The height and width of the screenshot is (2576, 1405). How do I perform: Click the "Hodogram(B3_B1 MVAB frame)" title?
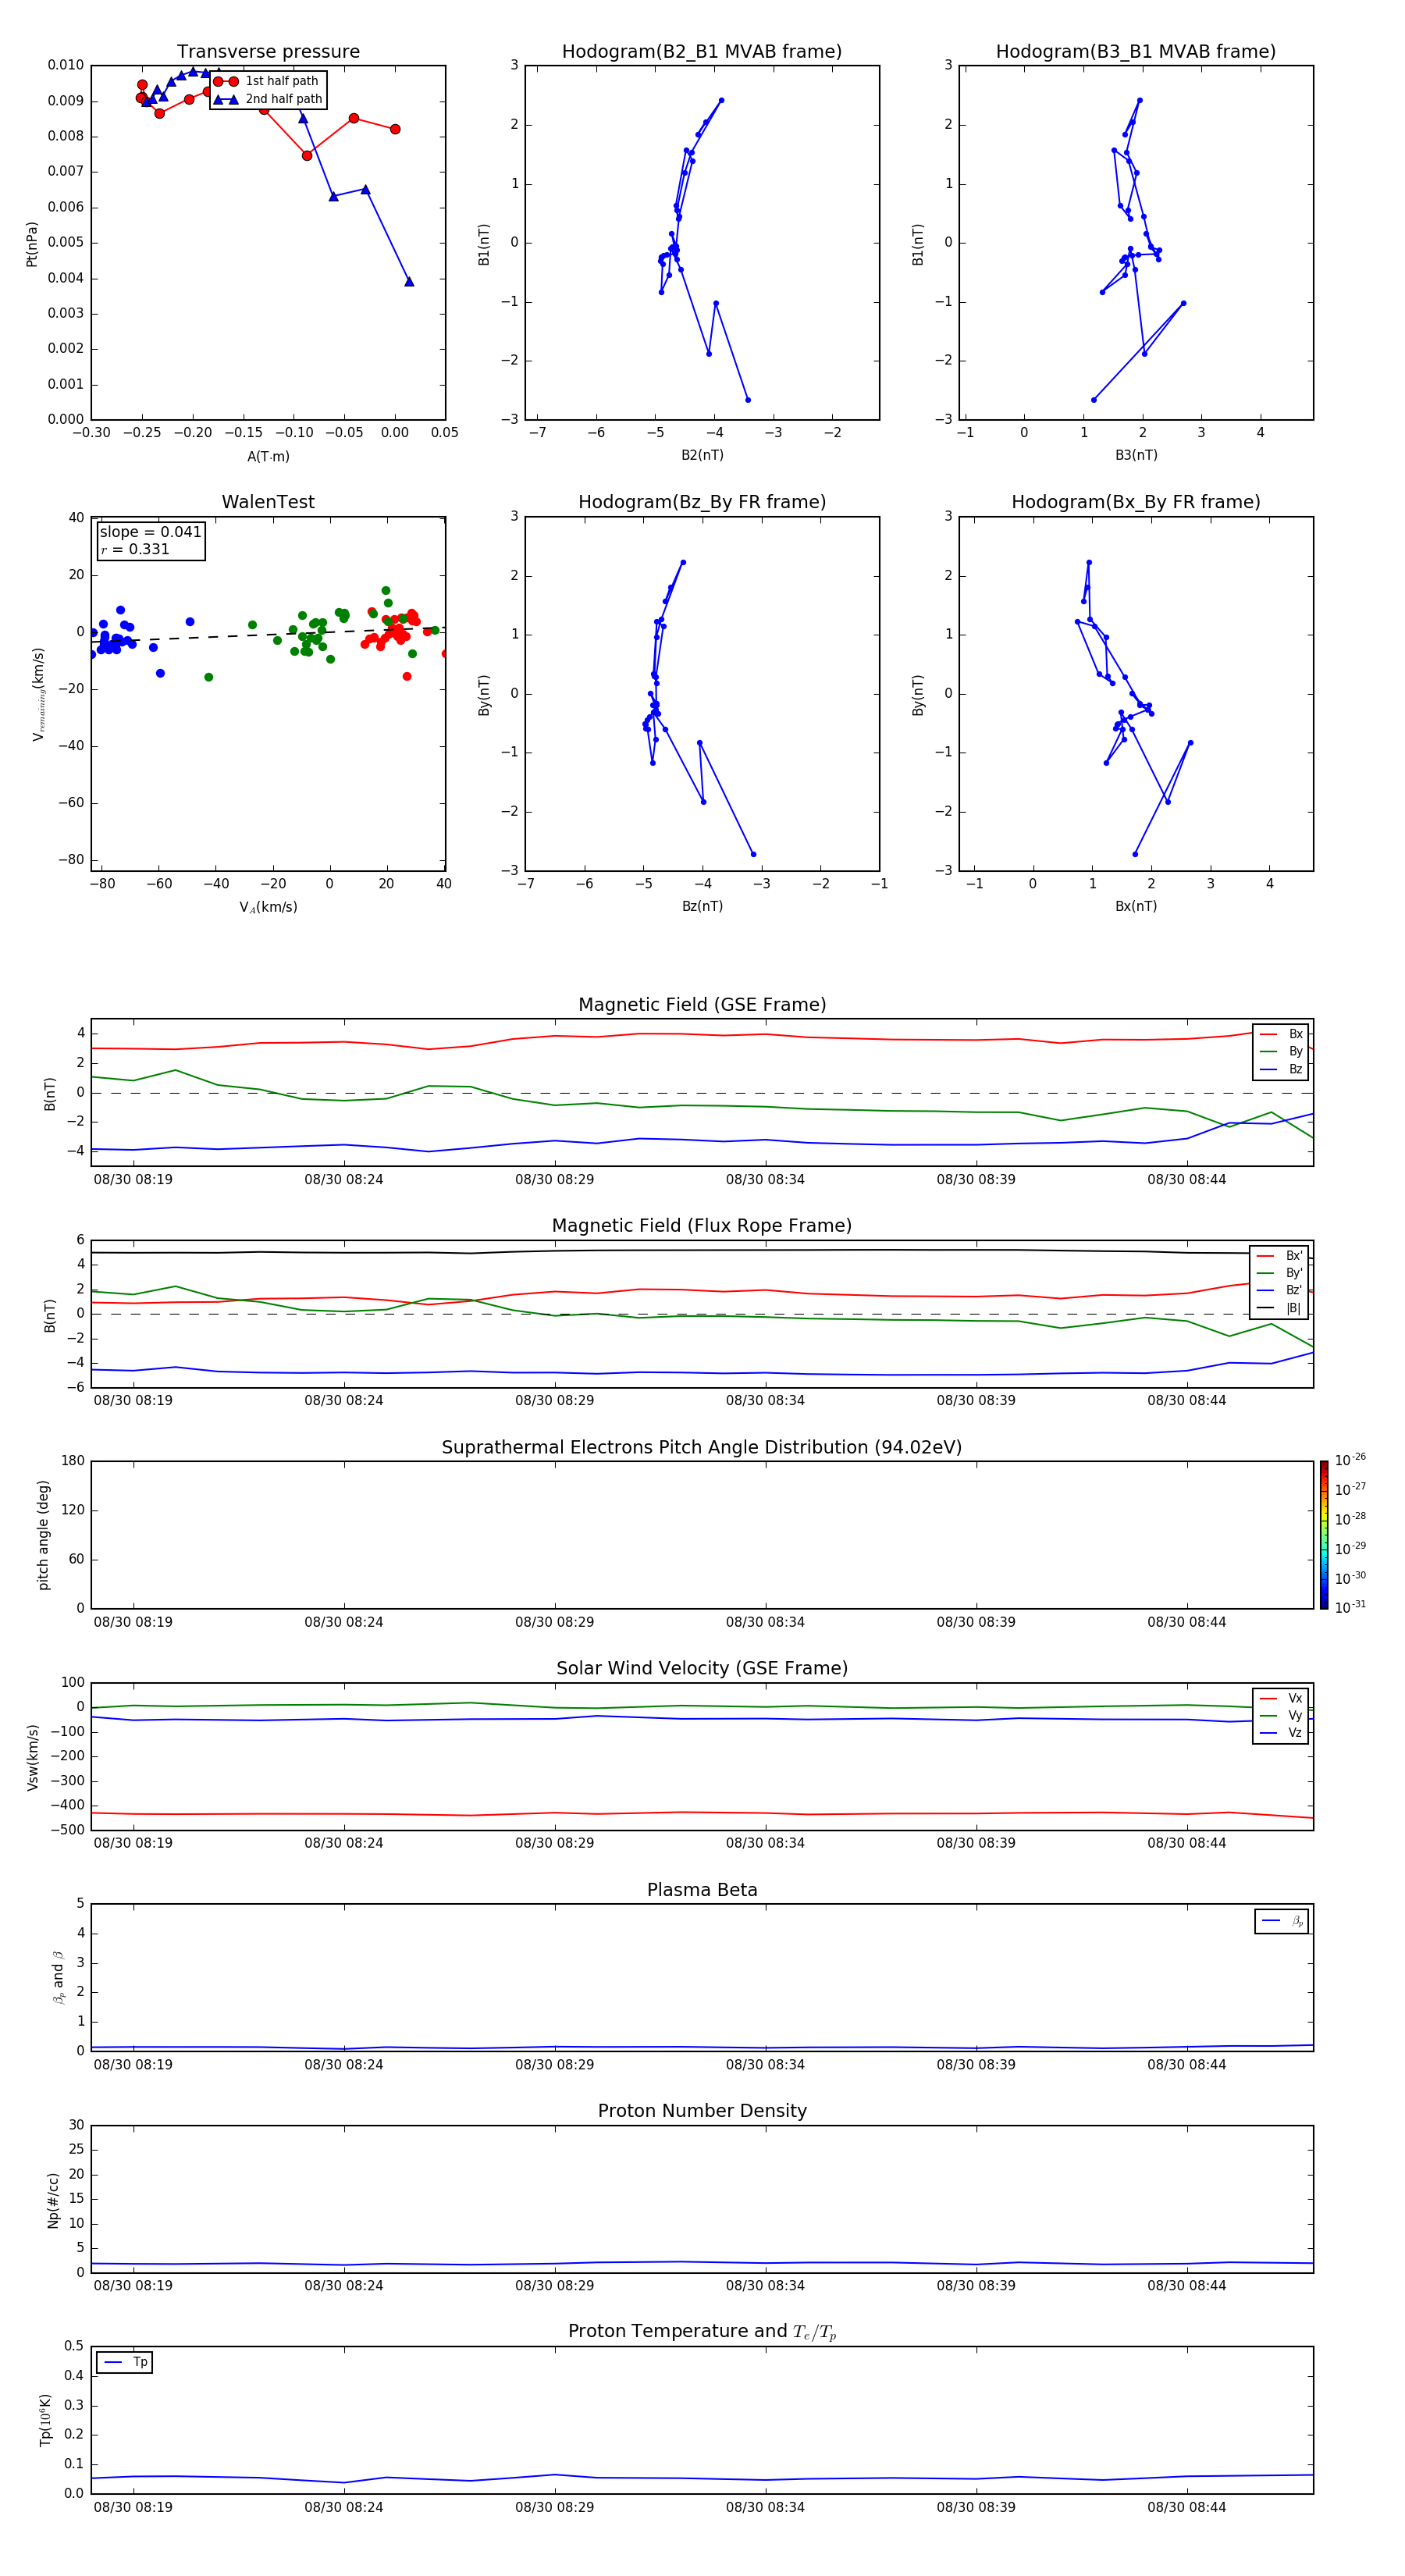[1136, 52]
